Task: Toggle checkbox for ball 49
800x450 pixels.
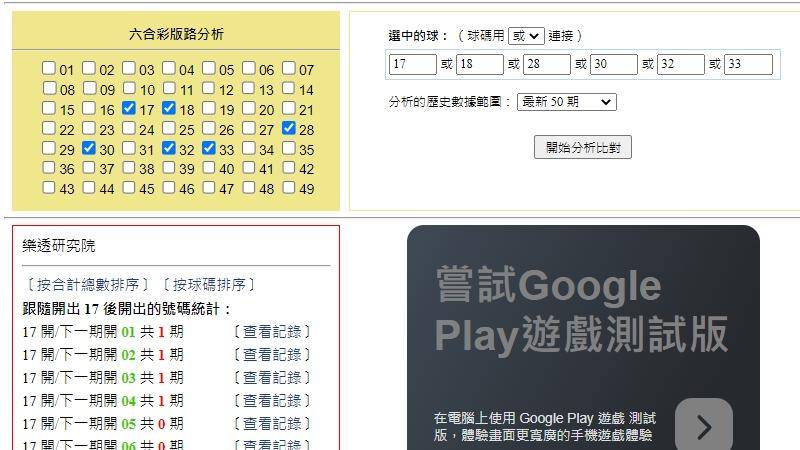Action: [289, 188]
